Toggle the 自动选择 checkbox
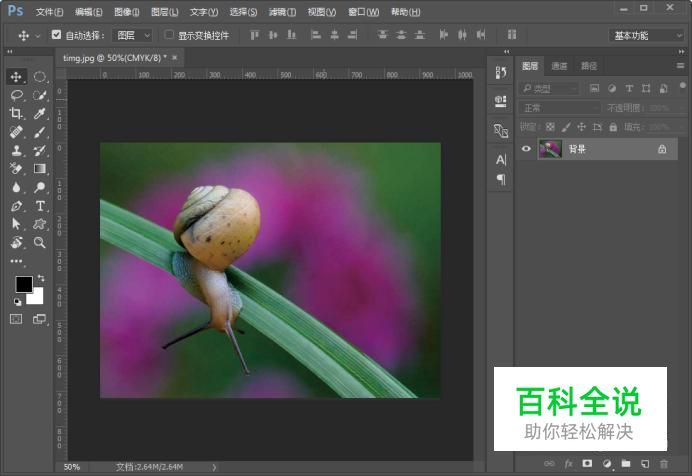The image size is (692, 476). (56, 35)
